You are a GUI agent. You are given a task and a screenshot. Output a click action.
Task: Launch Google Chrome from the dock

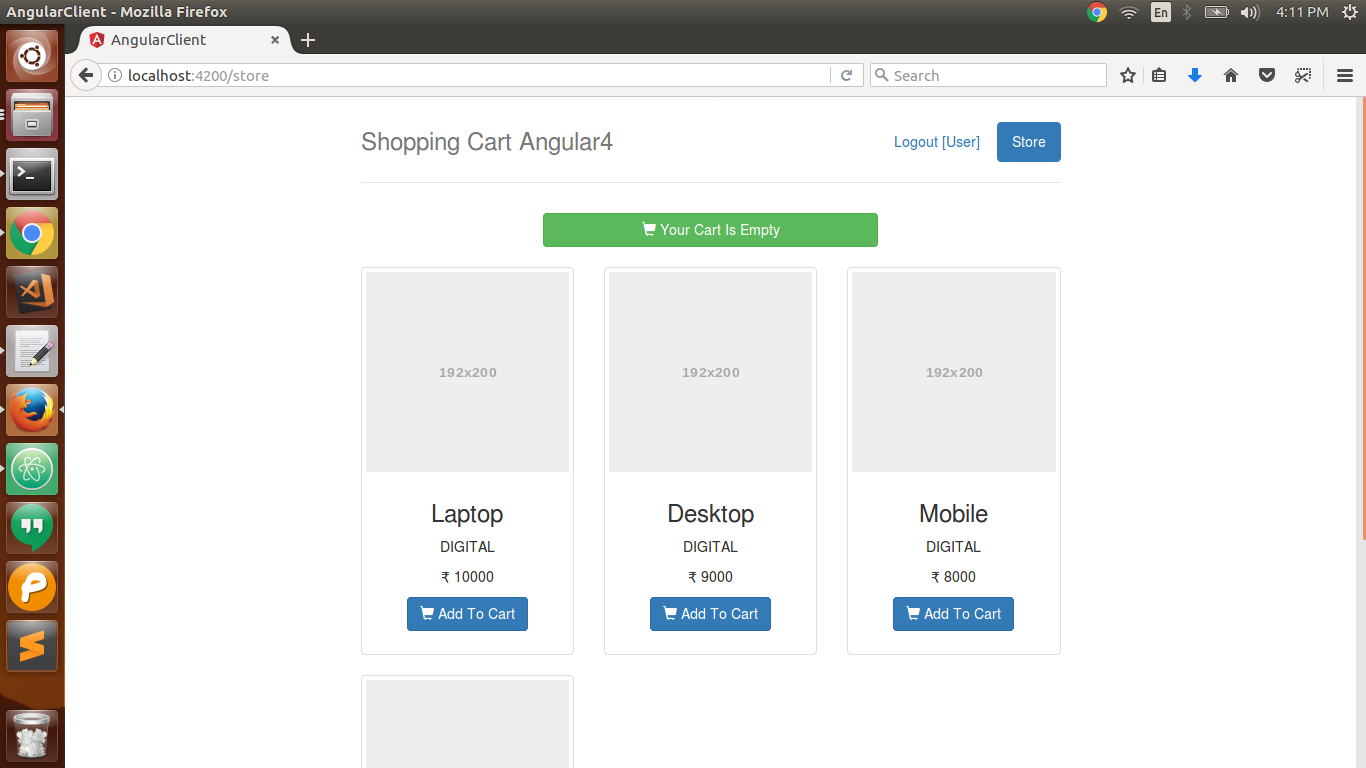(x=32, y=233)
